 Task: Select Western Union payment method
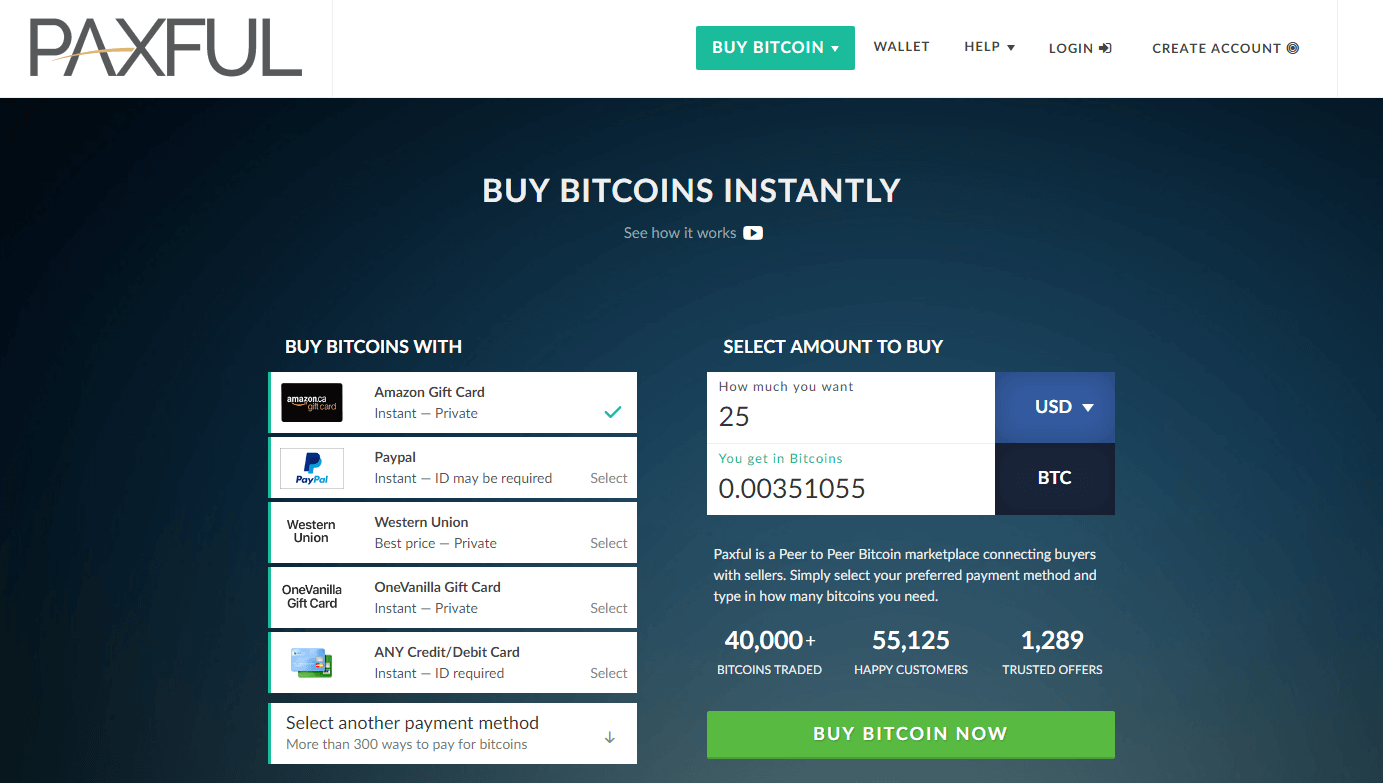453,533
